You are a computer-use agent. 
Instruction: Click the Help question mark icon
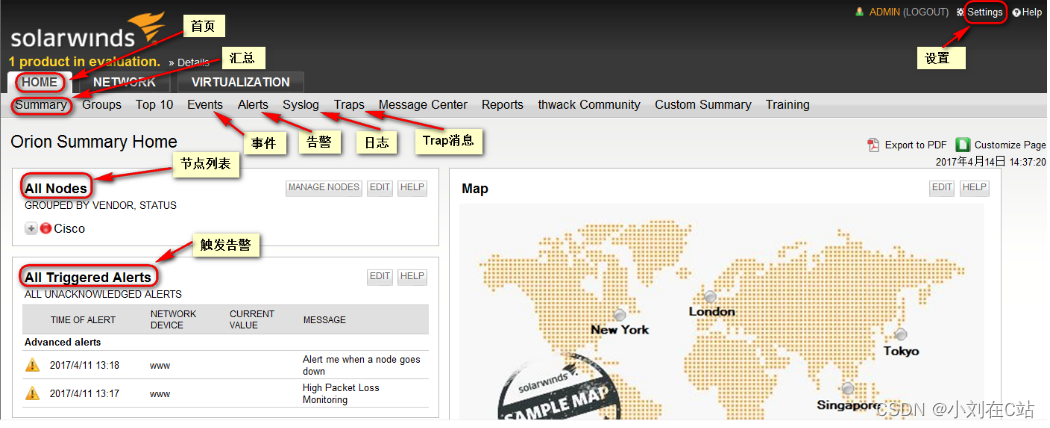1016,12
